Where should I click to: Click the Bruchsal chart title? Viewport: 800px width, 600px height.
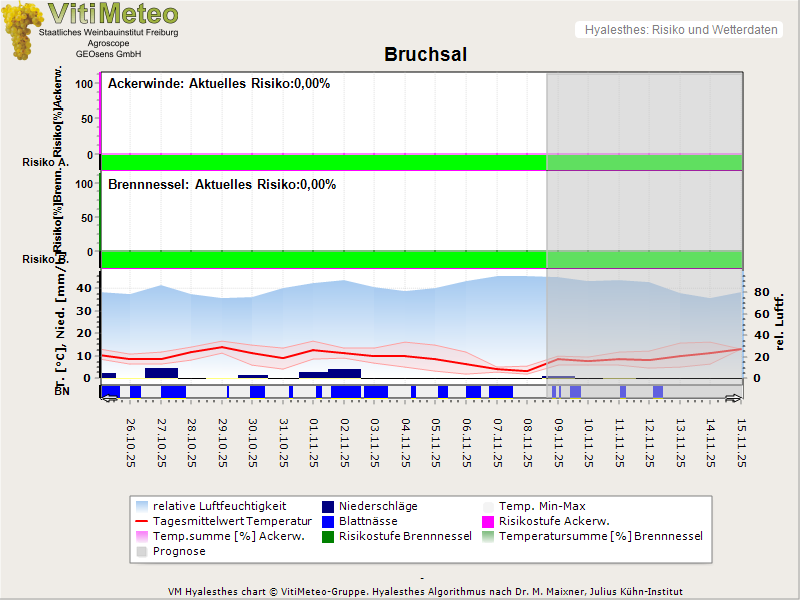tap(425, 54)
